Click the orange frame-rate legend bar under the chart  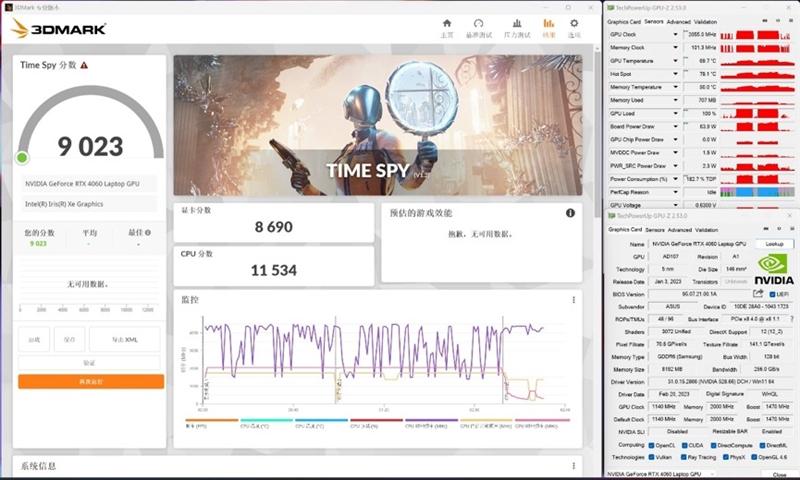tap(211, 420)
